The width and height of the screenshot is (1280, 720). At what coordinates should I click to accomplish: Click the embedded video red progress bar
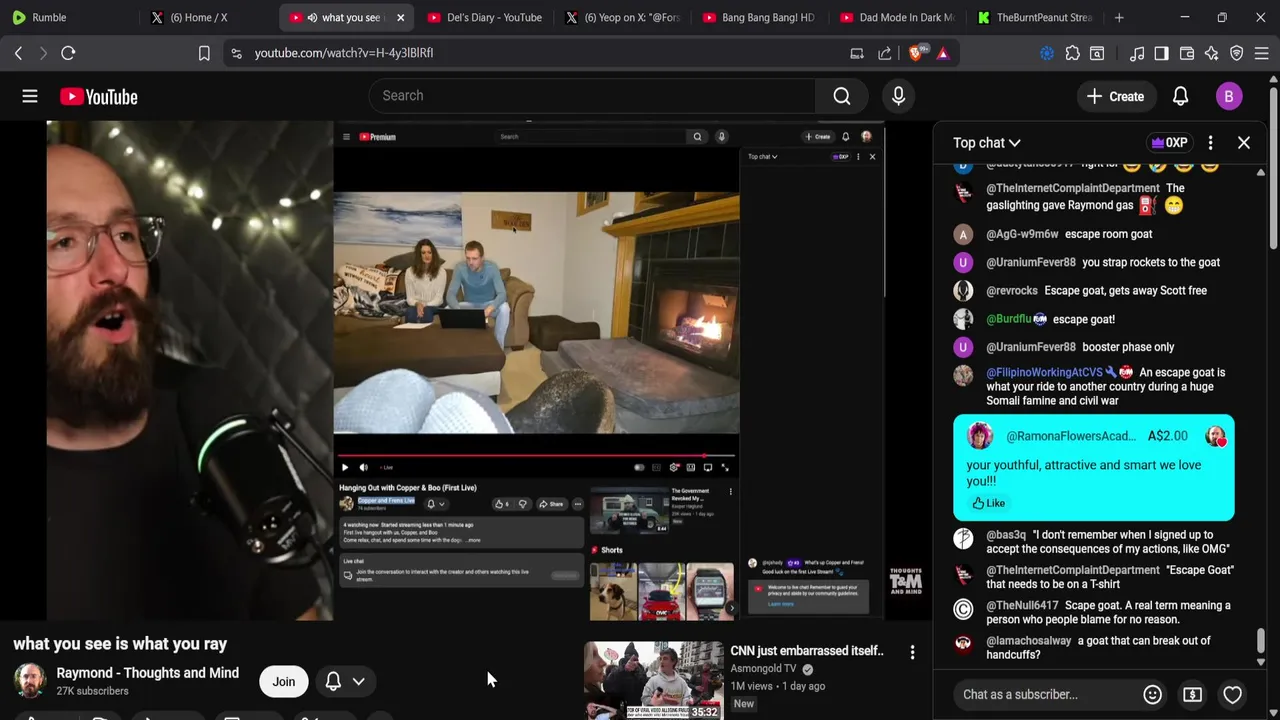pos(536,455)
